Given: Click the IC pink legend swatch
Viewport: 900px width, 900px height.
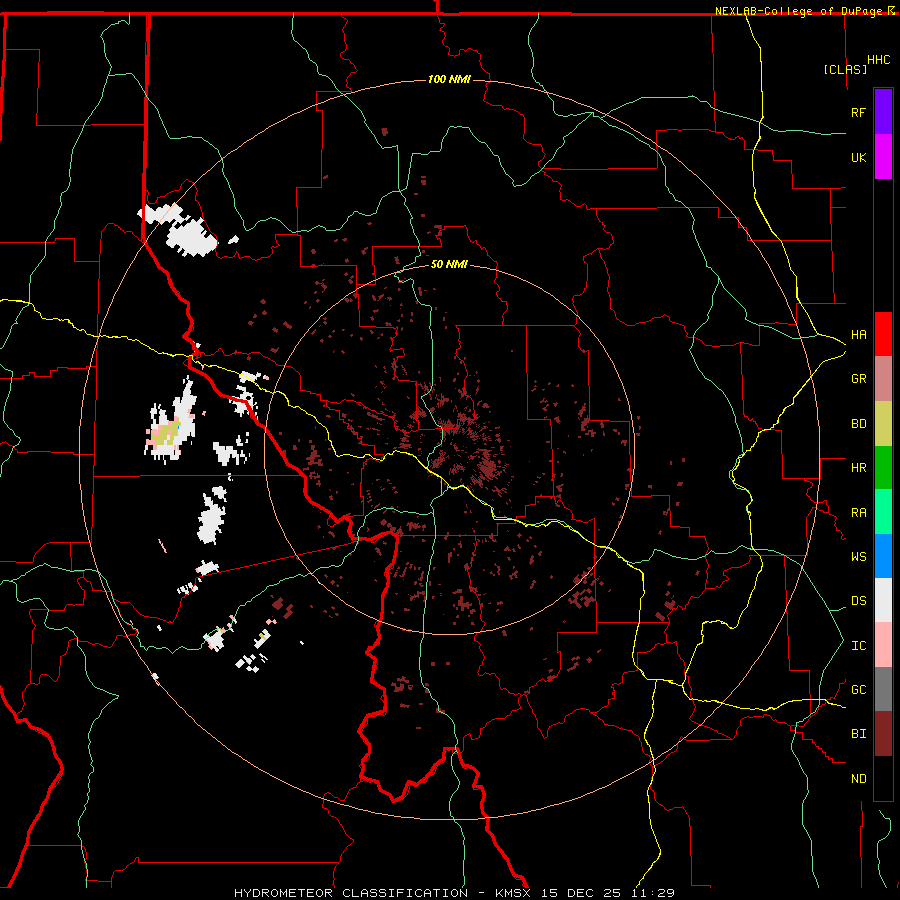Looking at the screenshot, I should pos(883,645).
